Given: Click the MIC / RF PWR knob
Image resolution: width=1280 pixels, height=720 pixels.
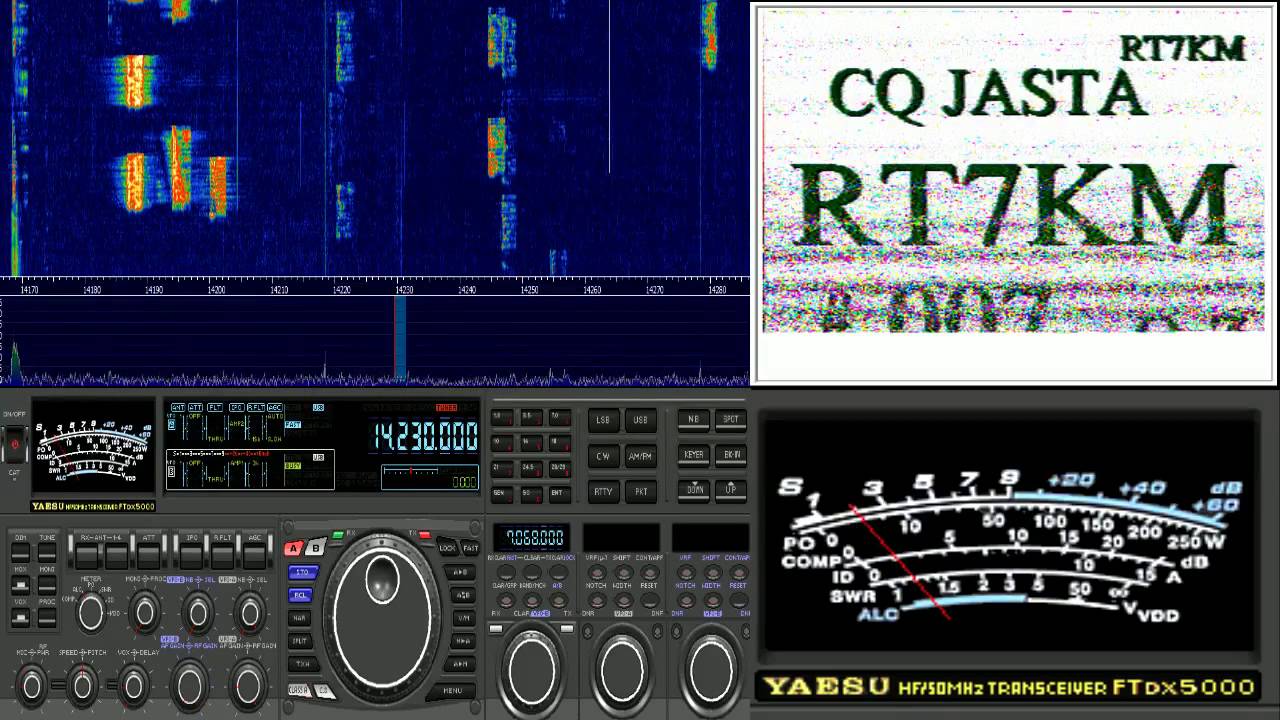Looking at the screenshot, I should (32, 686).
